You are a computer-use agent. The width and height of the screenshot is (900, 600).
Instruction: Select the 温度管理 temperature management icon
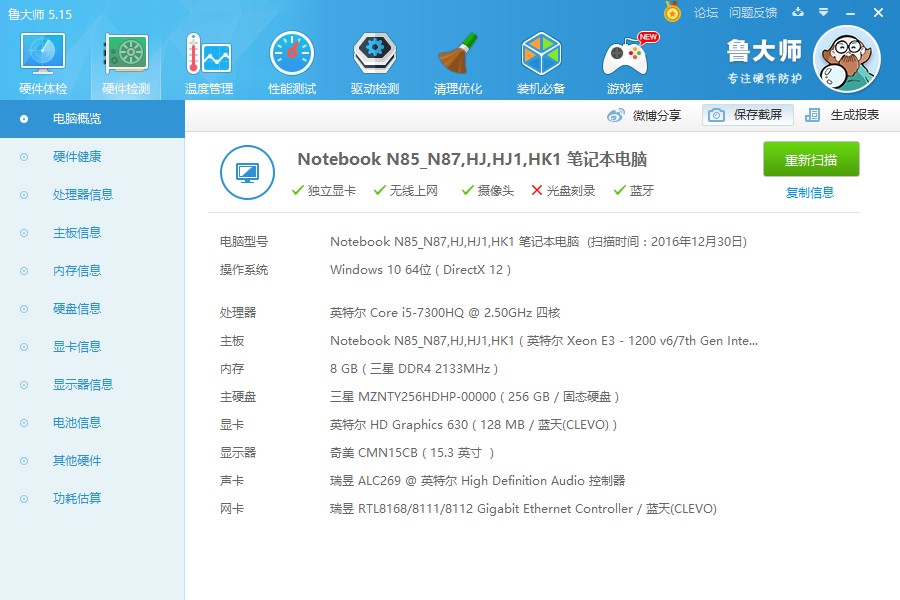pos(207,58)
